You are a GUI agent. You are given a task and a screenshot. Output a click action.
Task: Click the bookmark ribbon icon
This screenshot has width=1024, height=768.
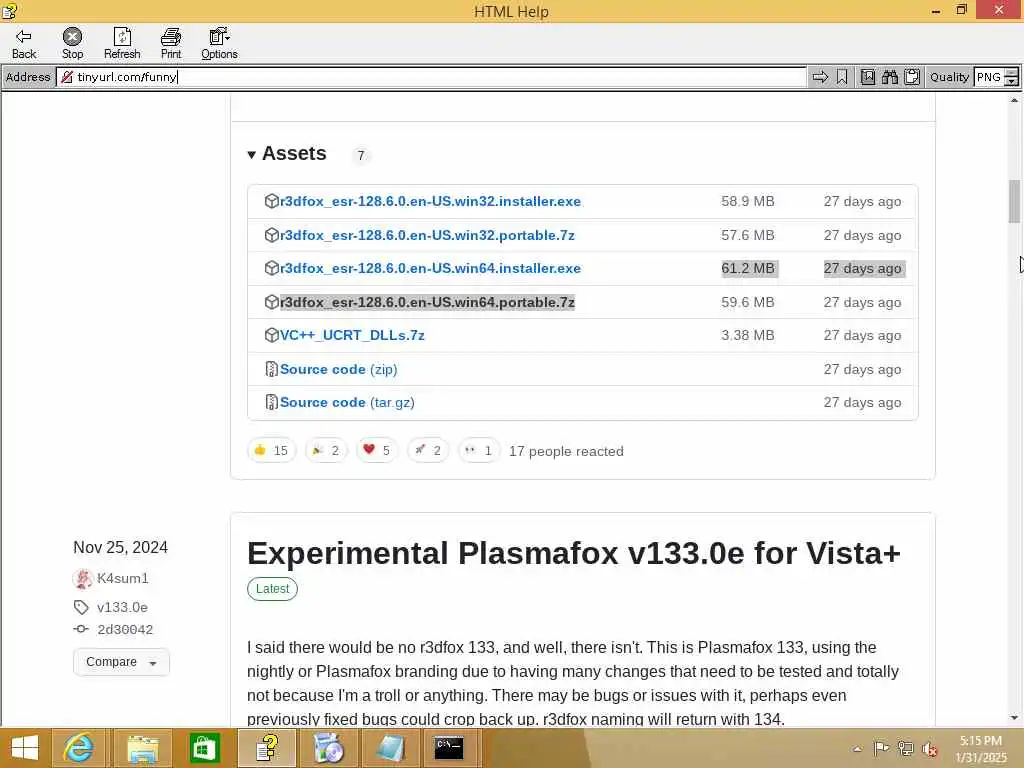tap(842, 77)
